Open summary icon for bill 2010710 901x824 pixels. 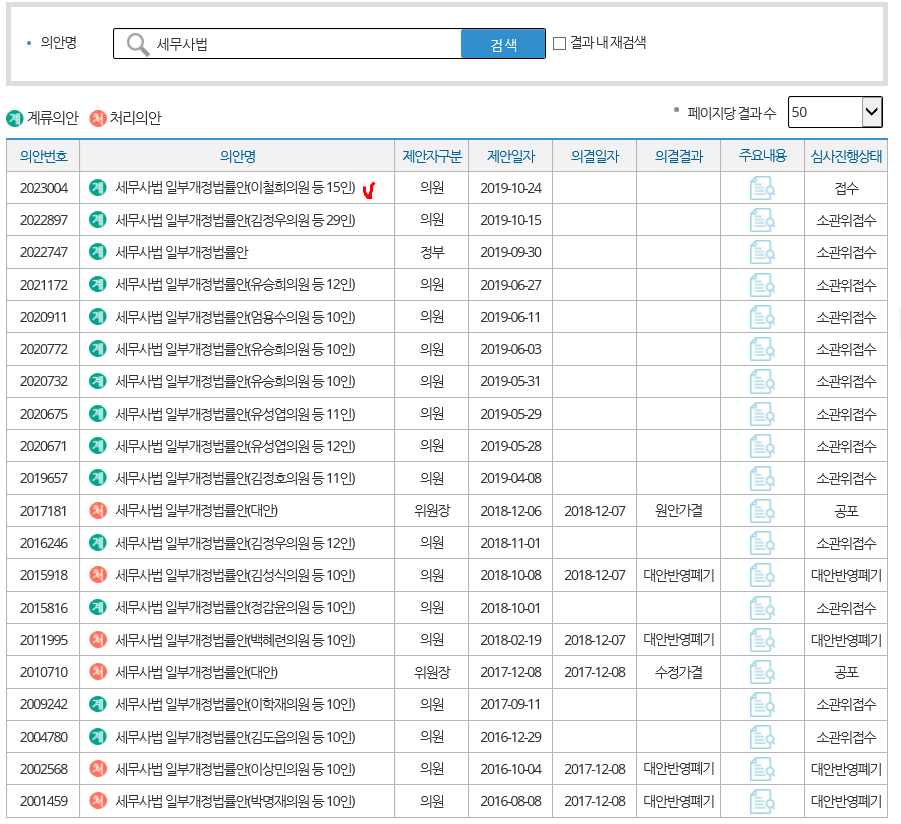tap(762, 672)
